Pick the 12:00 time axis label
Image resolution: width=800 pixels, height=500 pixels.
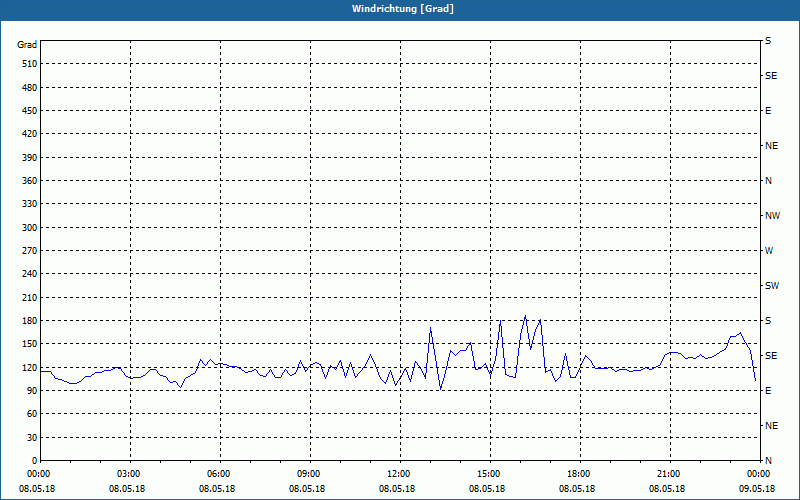point(400,473)
